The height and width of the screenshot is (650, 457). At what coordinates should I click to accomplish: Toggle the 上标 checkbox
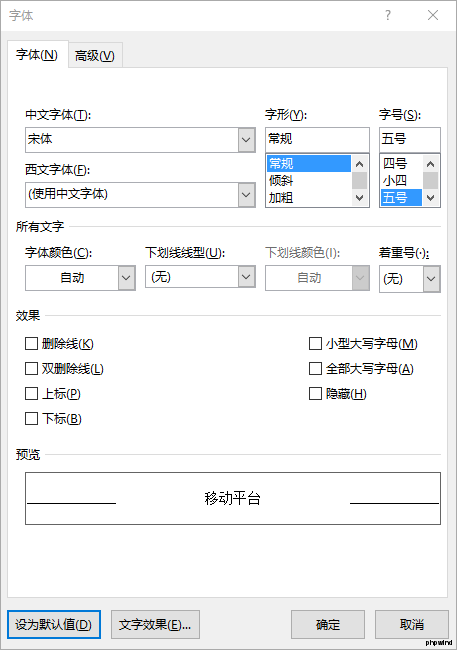pos(32,393)
